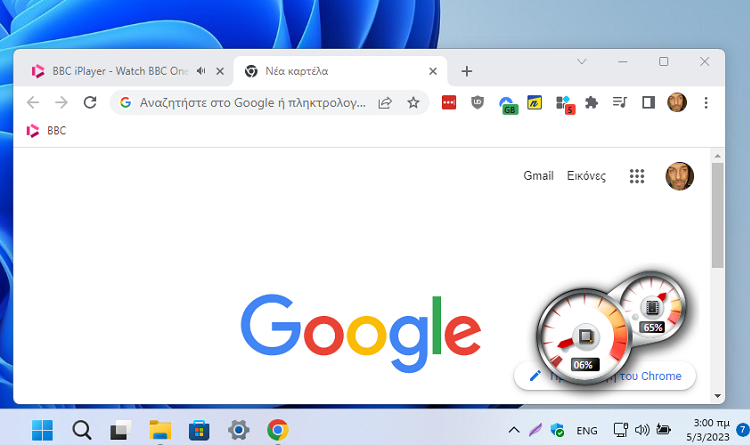Image resolution: width=750 pixels, height=445 pixels.
Task: Switch to the BBC iPlayer tab
Action: point(121,71)
